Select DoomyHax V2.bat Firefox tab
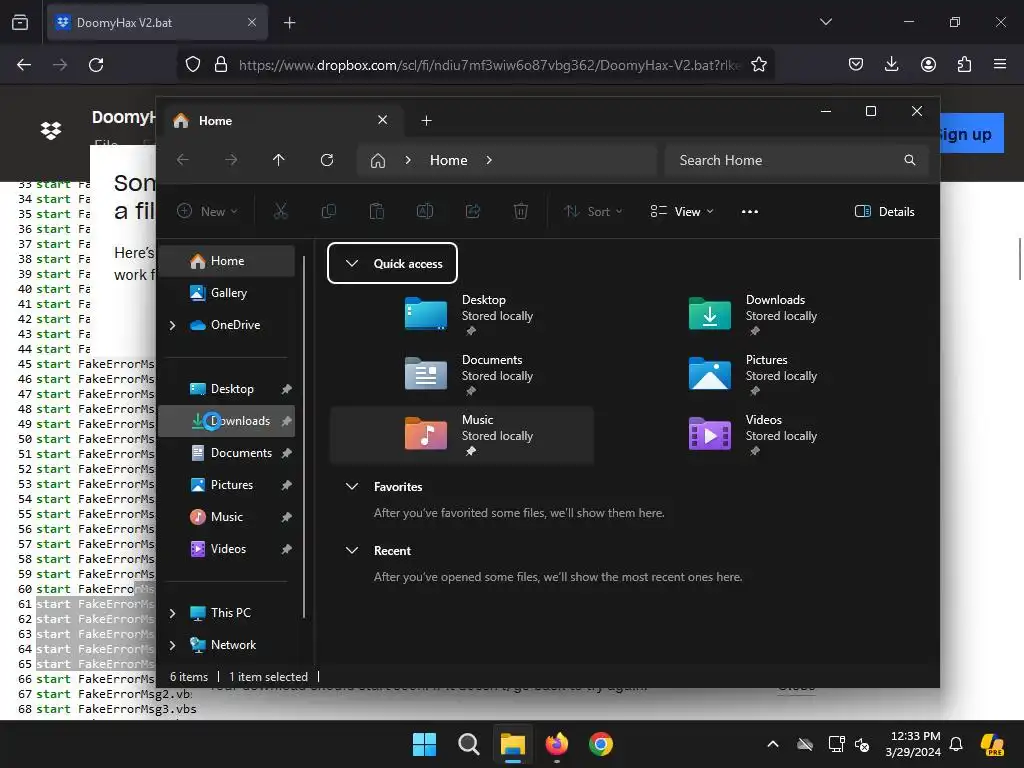 click(x=157, y=23)
